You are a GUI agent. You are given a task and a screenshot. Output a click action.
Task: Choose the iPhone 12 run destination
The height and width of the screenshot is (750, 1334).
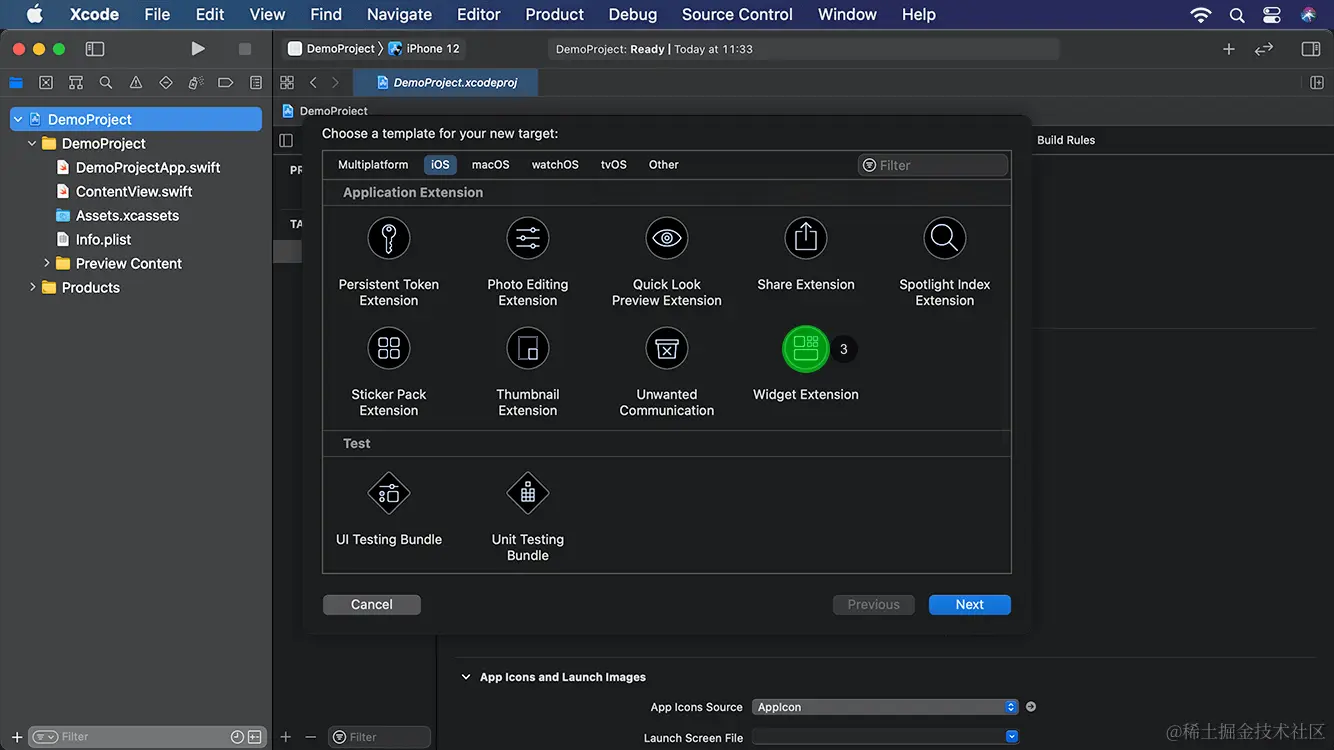tap(425, 48)
